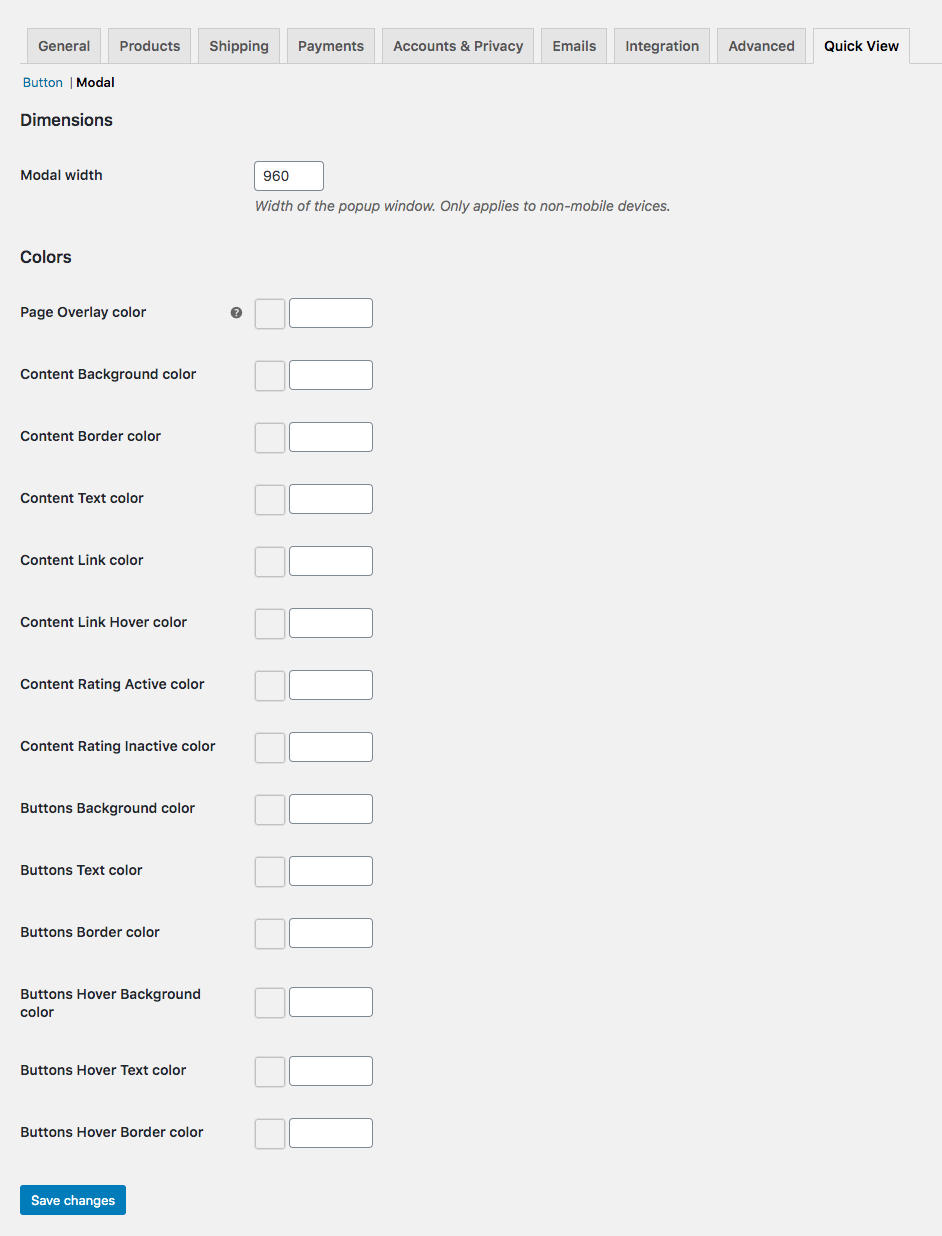The image size is (942, 1236).
Task: Switch to the General tab
Action: pyautogui.click(x=64, y=46)
